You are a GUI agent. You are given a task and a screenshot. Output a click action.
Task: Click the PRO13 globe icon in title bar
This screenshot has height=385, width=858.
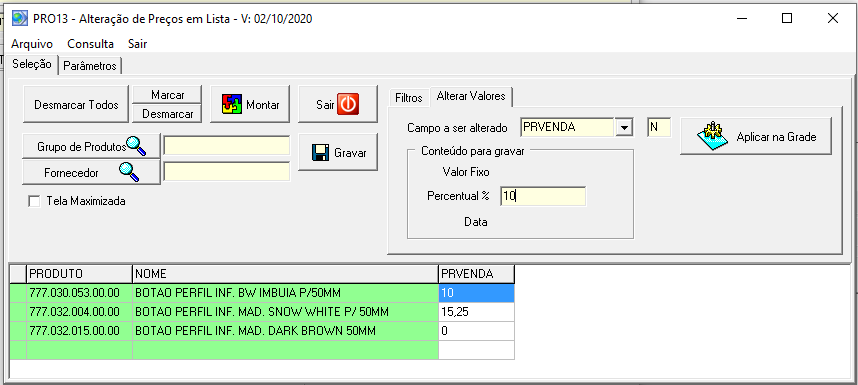[20, 18]
